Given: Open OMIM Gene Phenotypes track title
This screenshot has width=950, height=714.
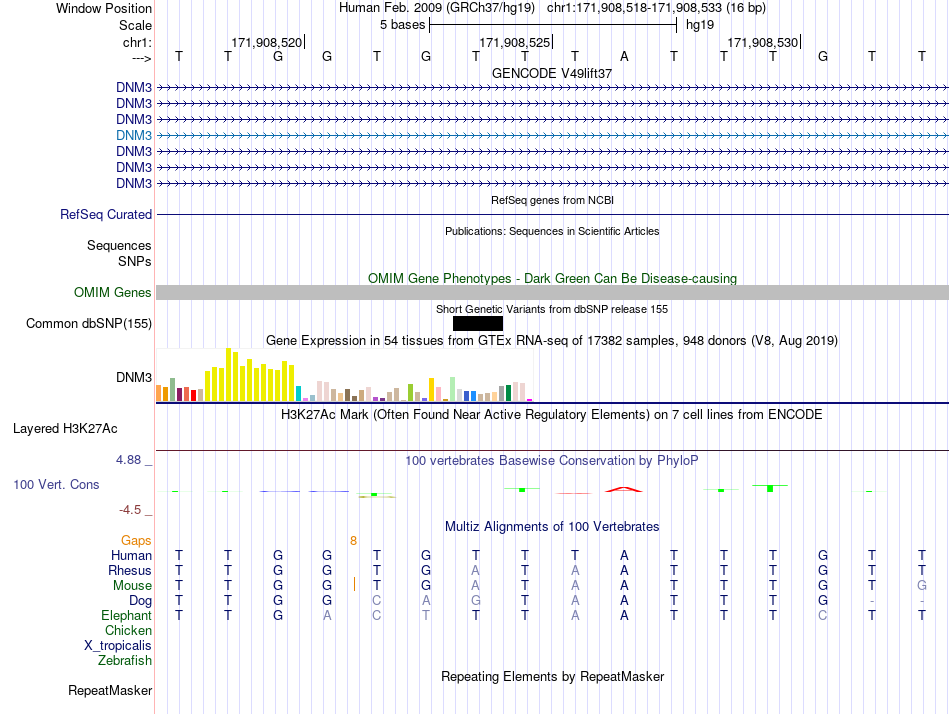Looking at the screenshot, I should (552, 278).
